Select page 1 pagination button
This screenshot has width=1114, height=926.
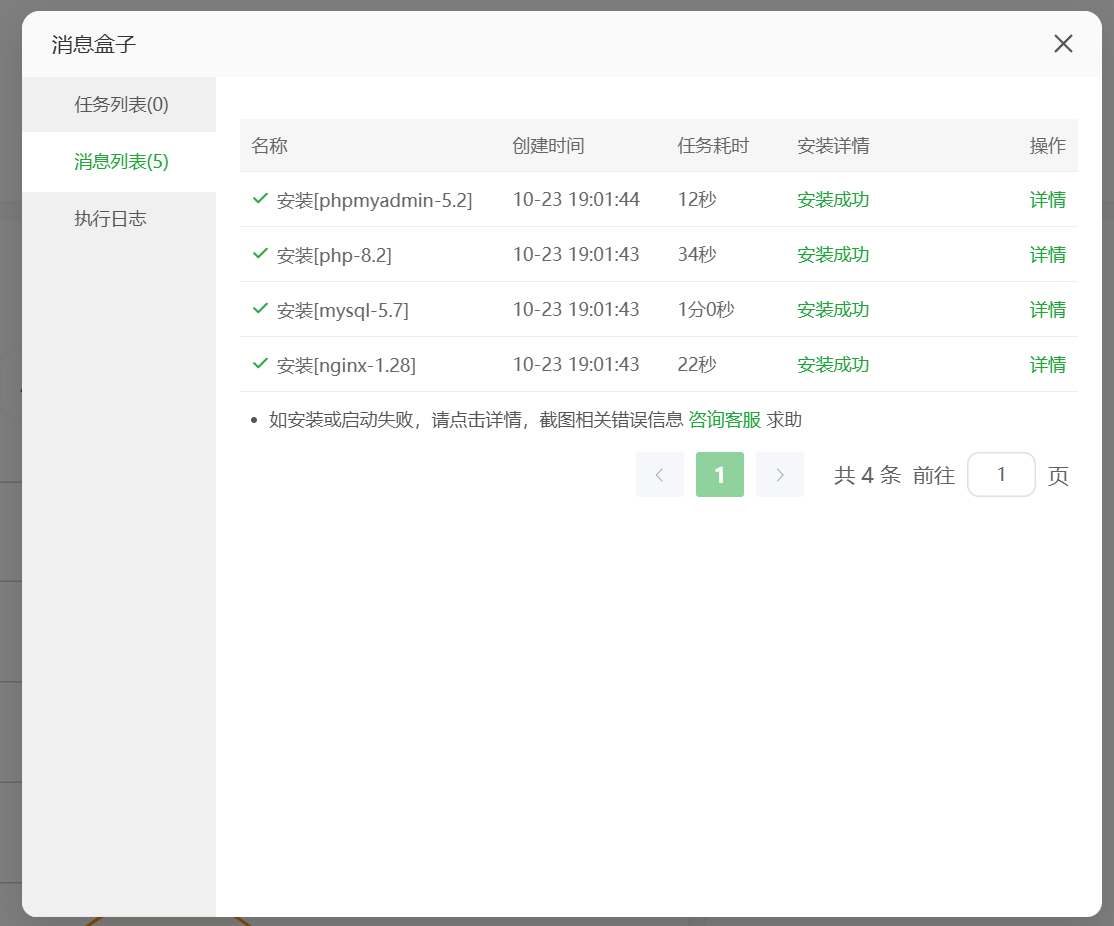tap(720, 475)
